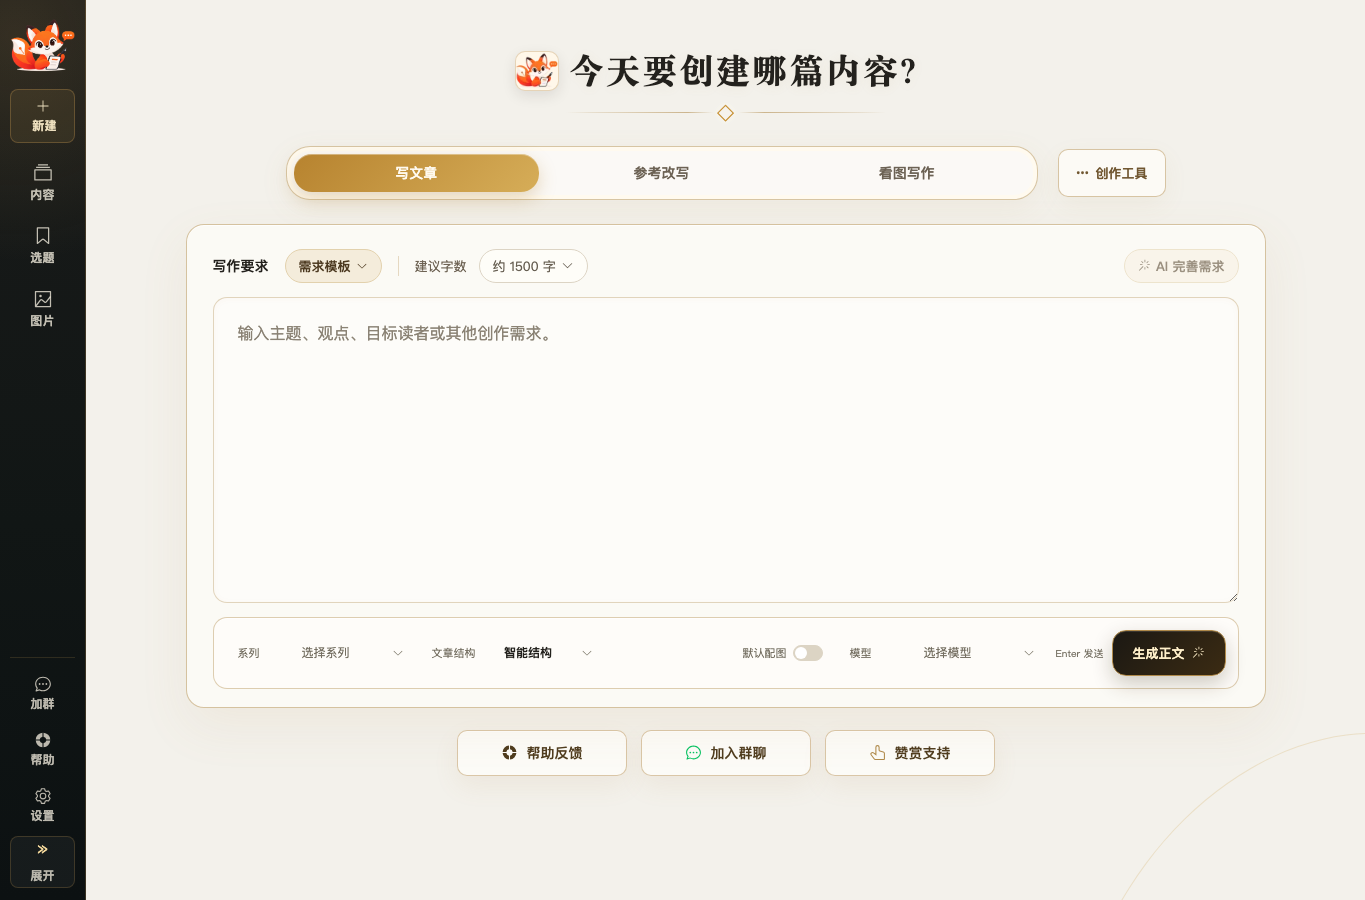The height and width of the screenshot is (900, 1365).
Task: Select the 写文章 tab
Action: [x=416, y=173]
